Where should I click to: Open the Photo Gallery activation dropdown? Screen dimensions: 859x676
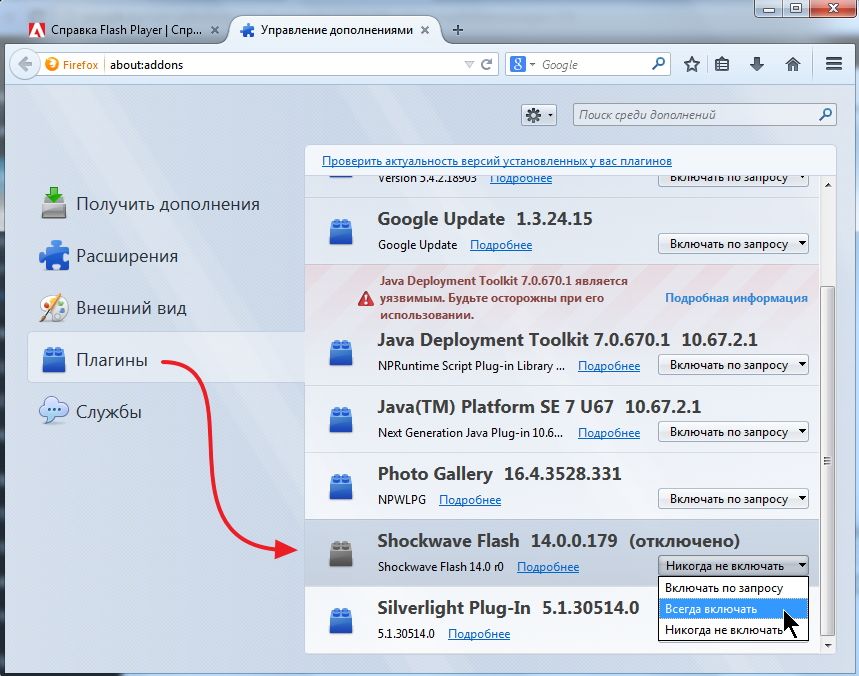click(x=733, y=499)
